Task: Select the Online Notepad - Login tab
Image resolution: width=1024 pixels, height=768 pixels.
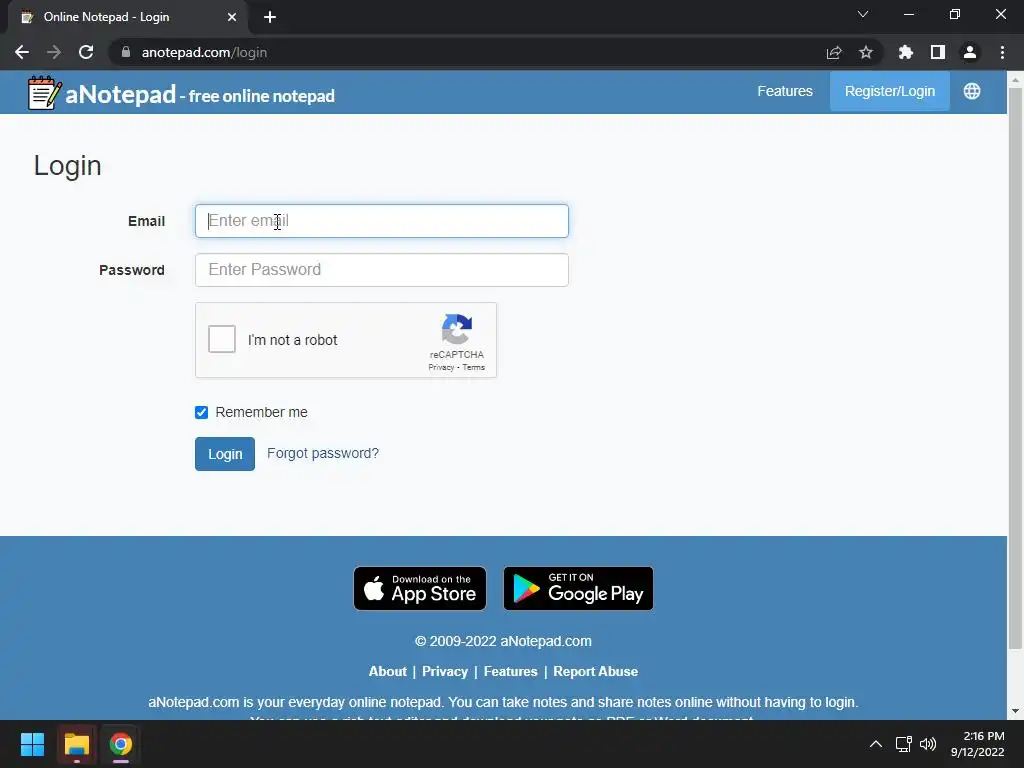Action: (128, 18)
